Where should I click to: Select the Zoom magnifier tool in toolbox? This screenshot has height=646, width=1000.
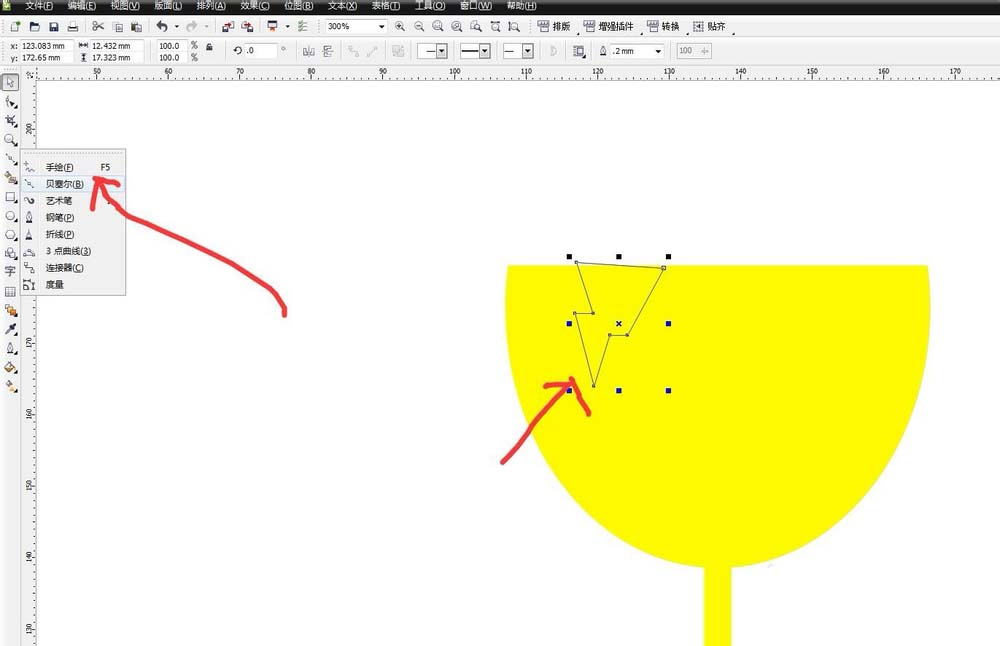point(10,140)
